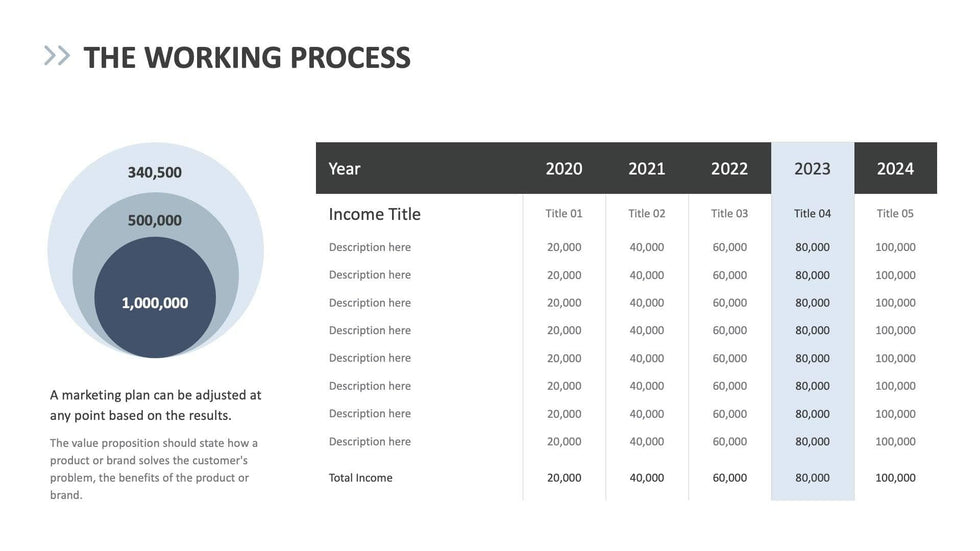Click the highlighted "Title 04" cell
Image resolution: width=980 pixels, height=551 pixels.
pyautogui.click(x=812, y=213)
